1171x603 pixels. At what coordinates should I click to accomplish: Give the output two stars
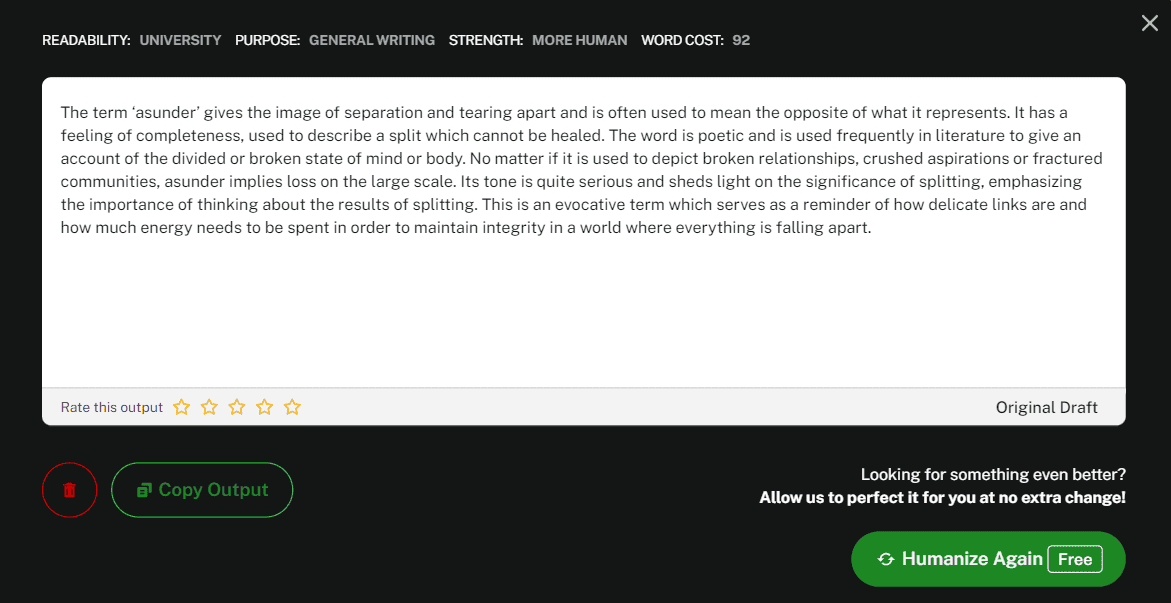click(x=209, y=407)
